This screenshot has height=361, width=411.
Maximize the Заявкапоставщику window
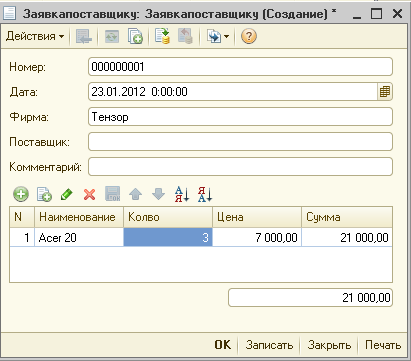[x=377, y=13]
